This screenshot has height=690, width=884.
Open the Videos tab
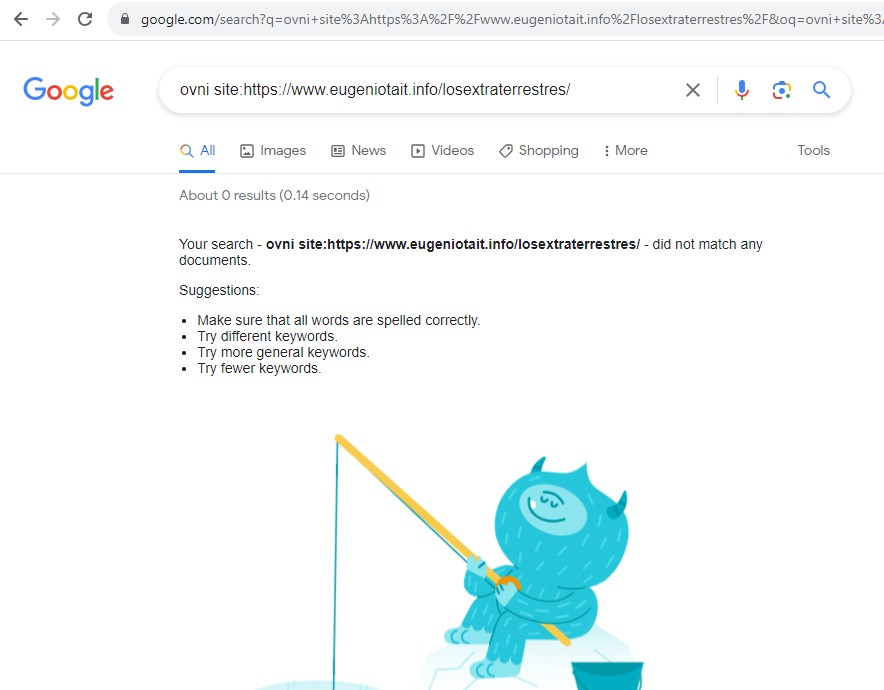coord(443,151)
